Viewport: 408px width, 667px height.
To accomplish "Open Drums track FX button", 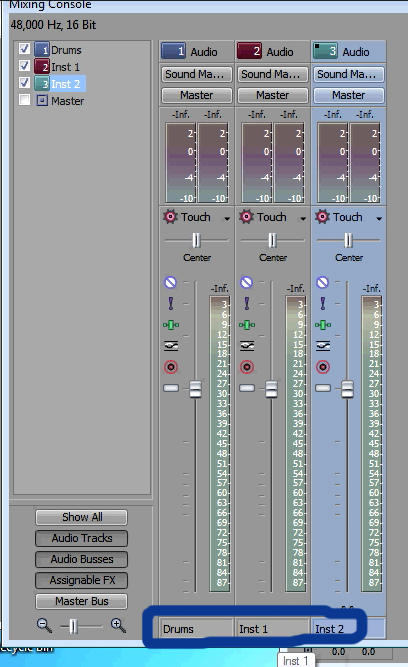I will point(171,325).
